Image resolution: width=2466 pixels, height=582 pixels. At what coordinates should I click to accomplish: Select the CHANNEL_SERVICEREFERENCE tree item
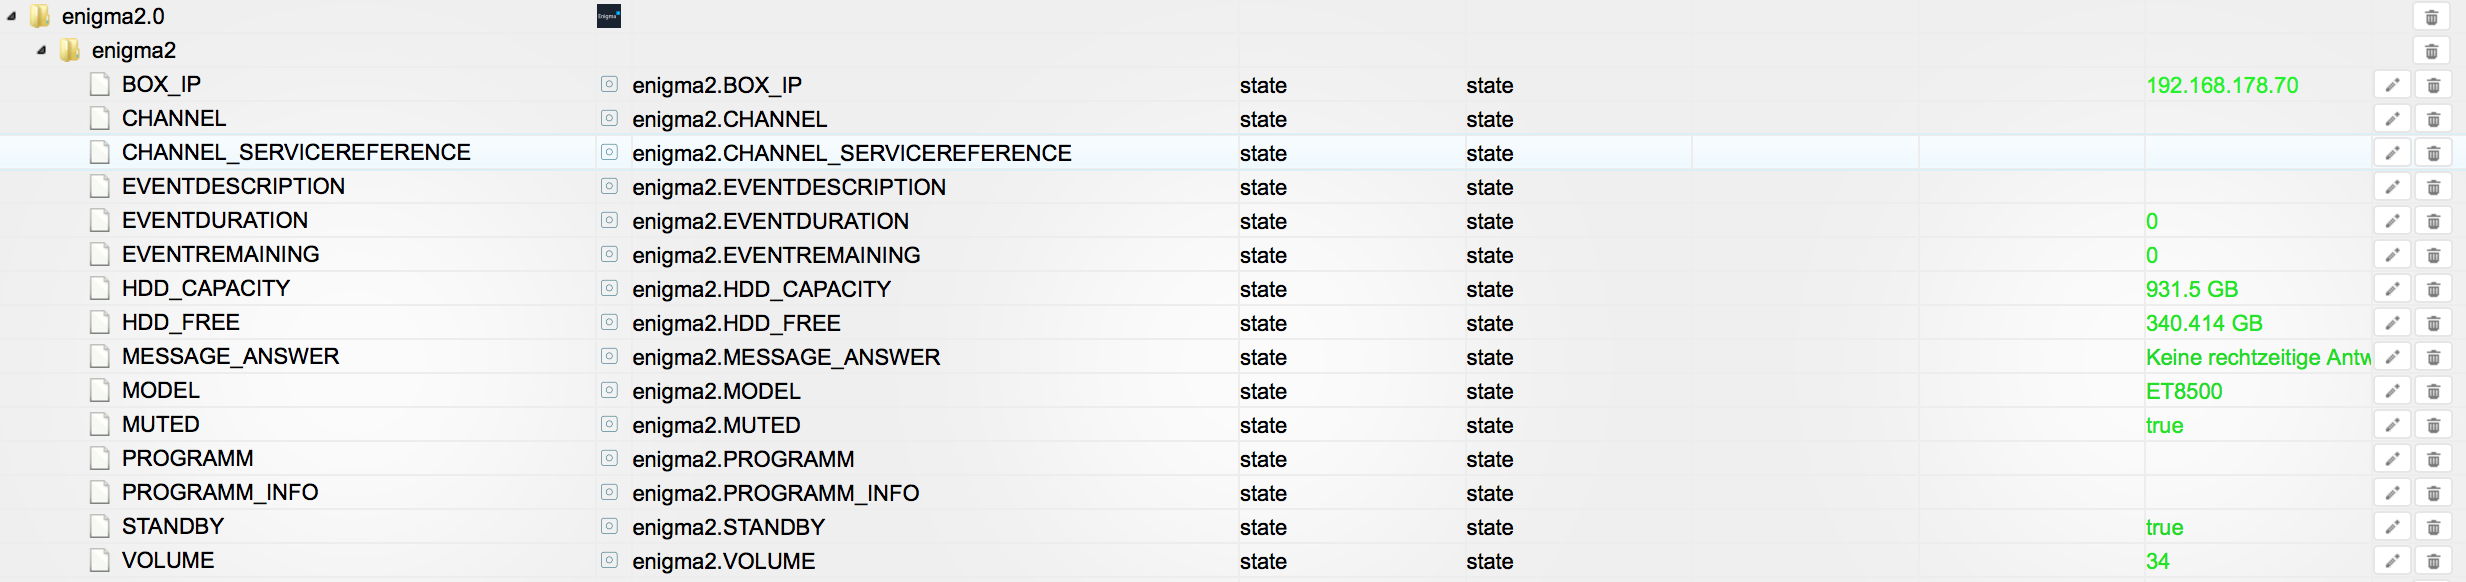coord(296,152)
